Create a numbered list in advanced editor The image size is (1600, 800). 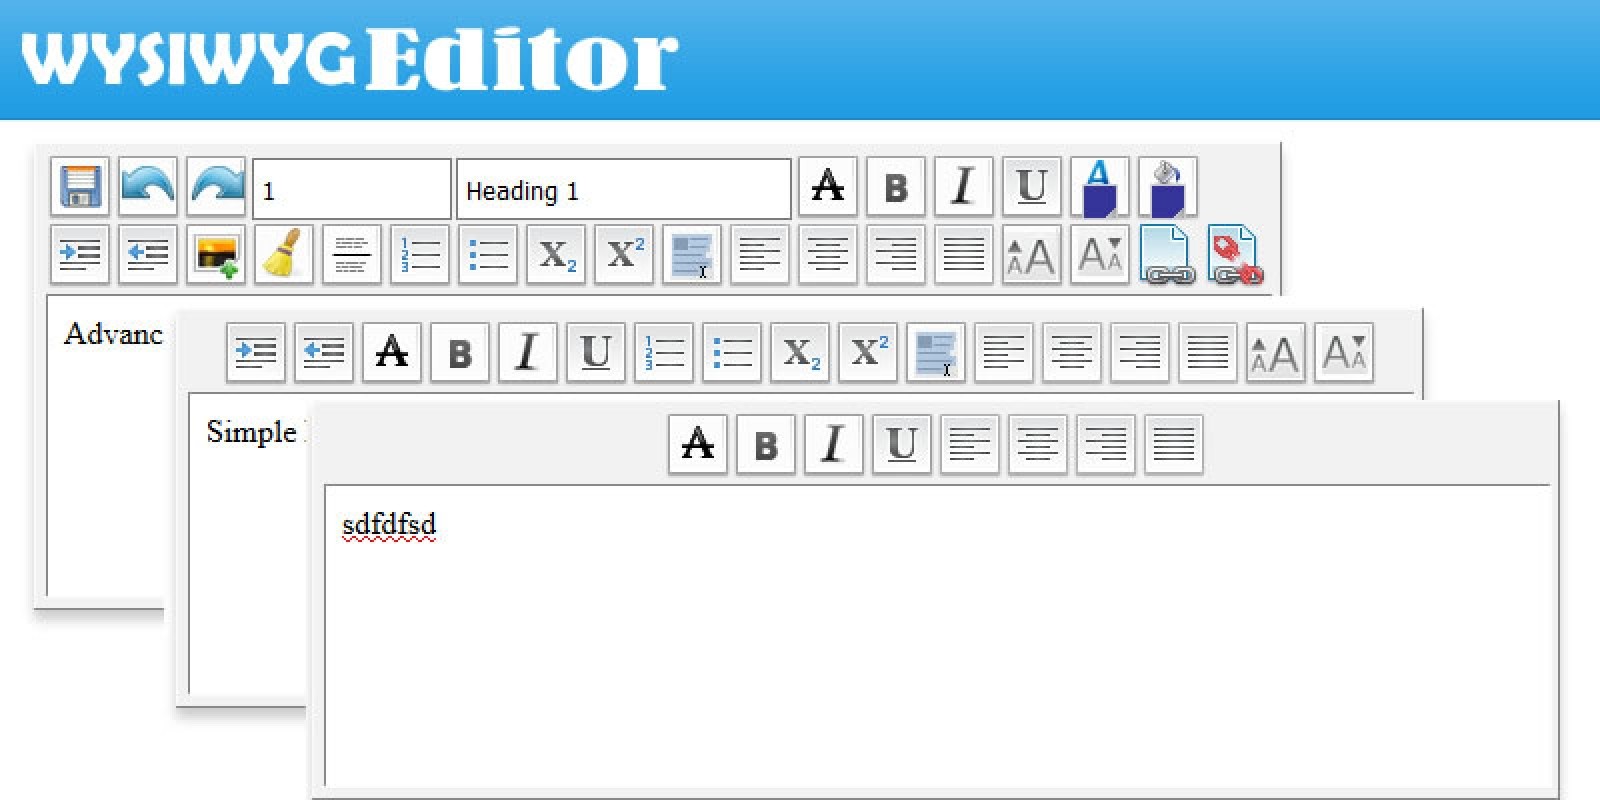click(x=420, y=255)
